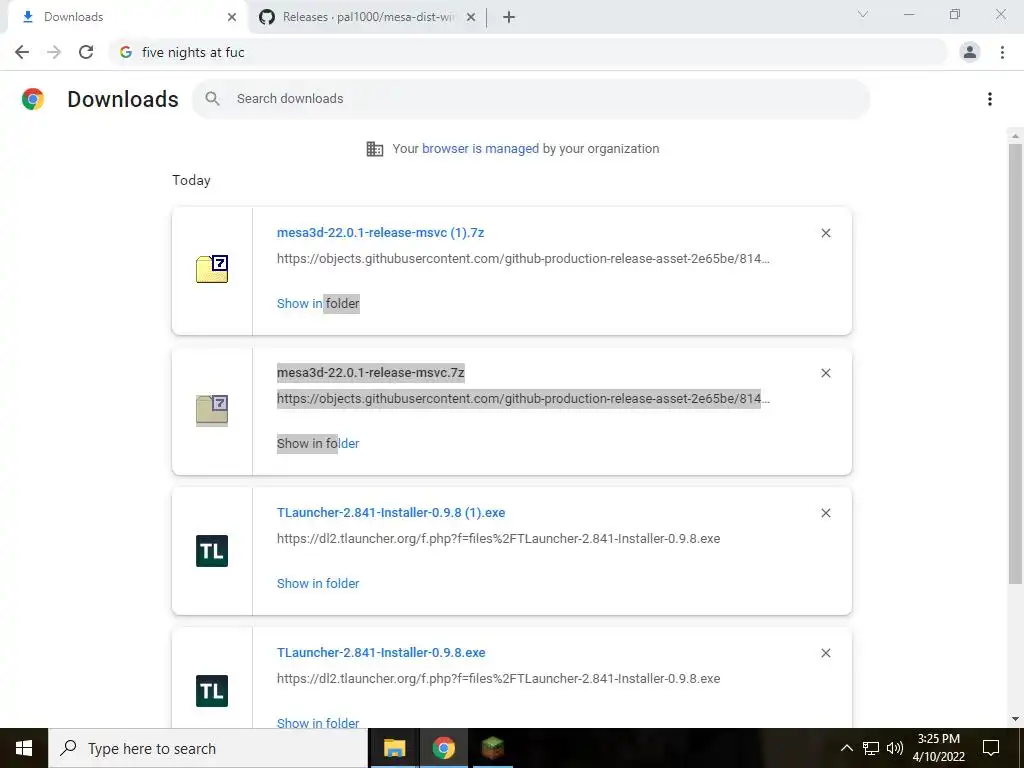Go back using the browser back arrow

coord(22,52)
